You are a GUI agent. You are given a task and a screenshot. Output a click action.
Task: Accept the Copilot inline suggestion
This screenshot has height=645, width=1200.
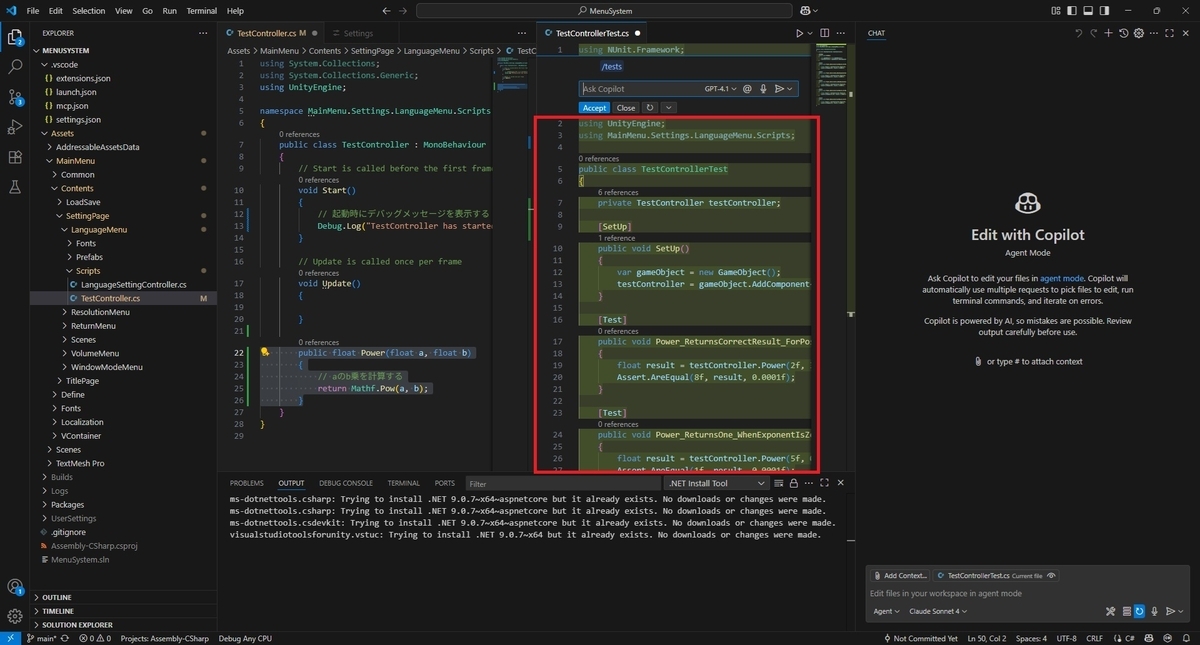click(x=594, y=108)
